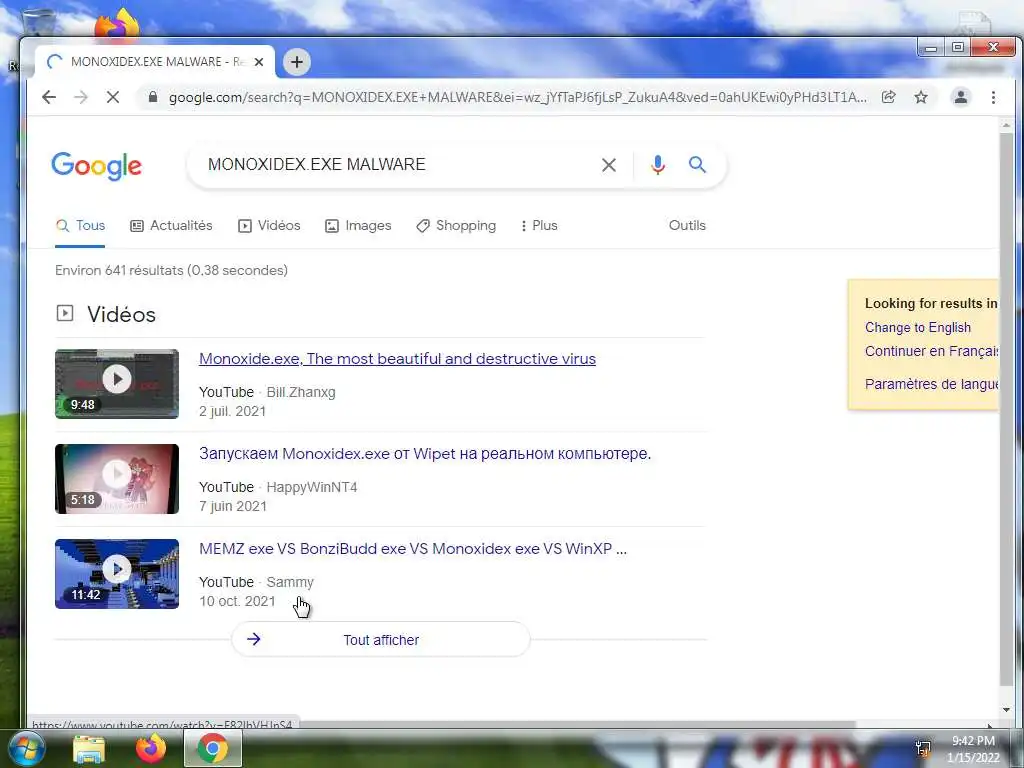
Task: Close the MONOXIDEX.EXE MALWARE tab
Action: click(259, 62)
